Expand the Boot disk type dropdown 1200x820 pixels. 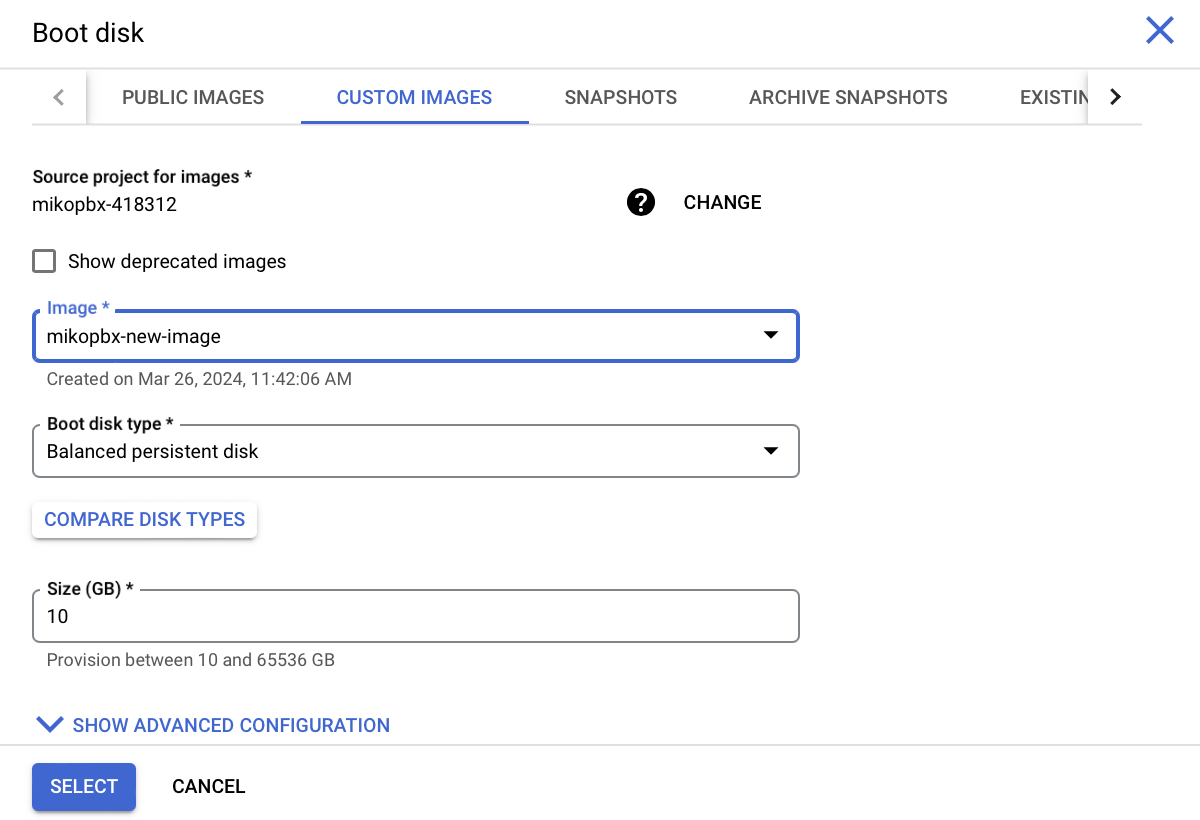[415, 452]
